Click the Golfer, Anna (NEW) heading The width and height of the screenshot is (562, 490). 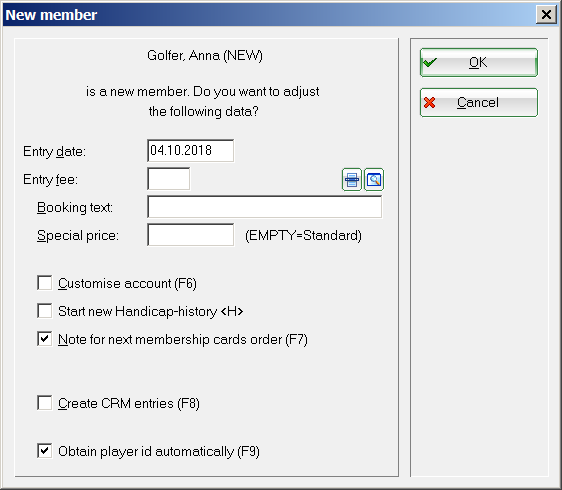205,56
